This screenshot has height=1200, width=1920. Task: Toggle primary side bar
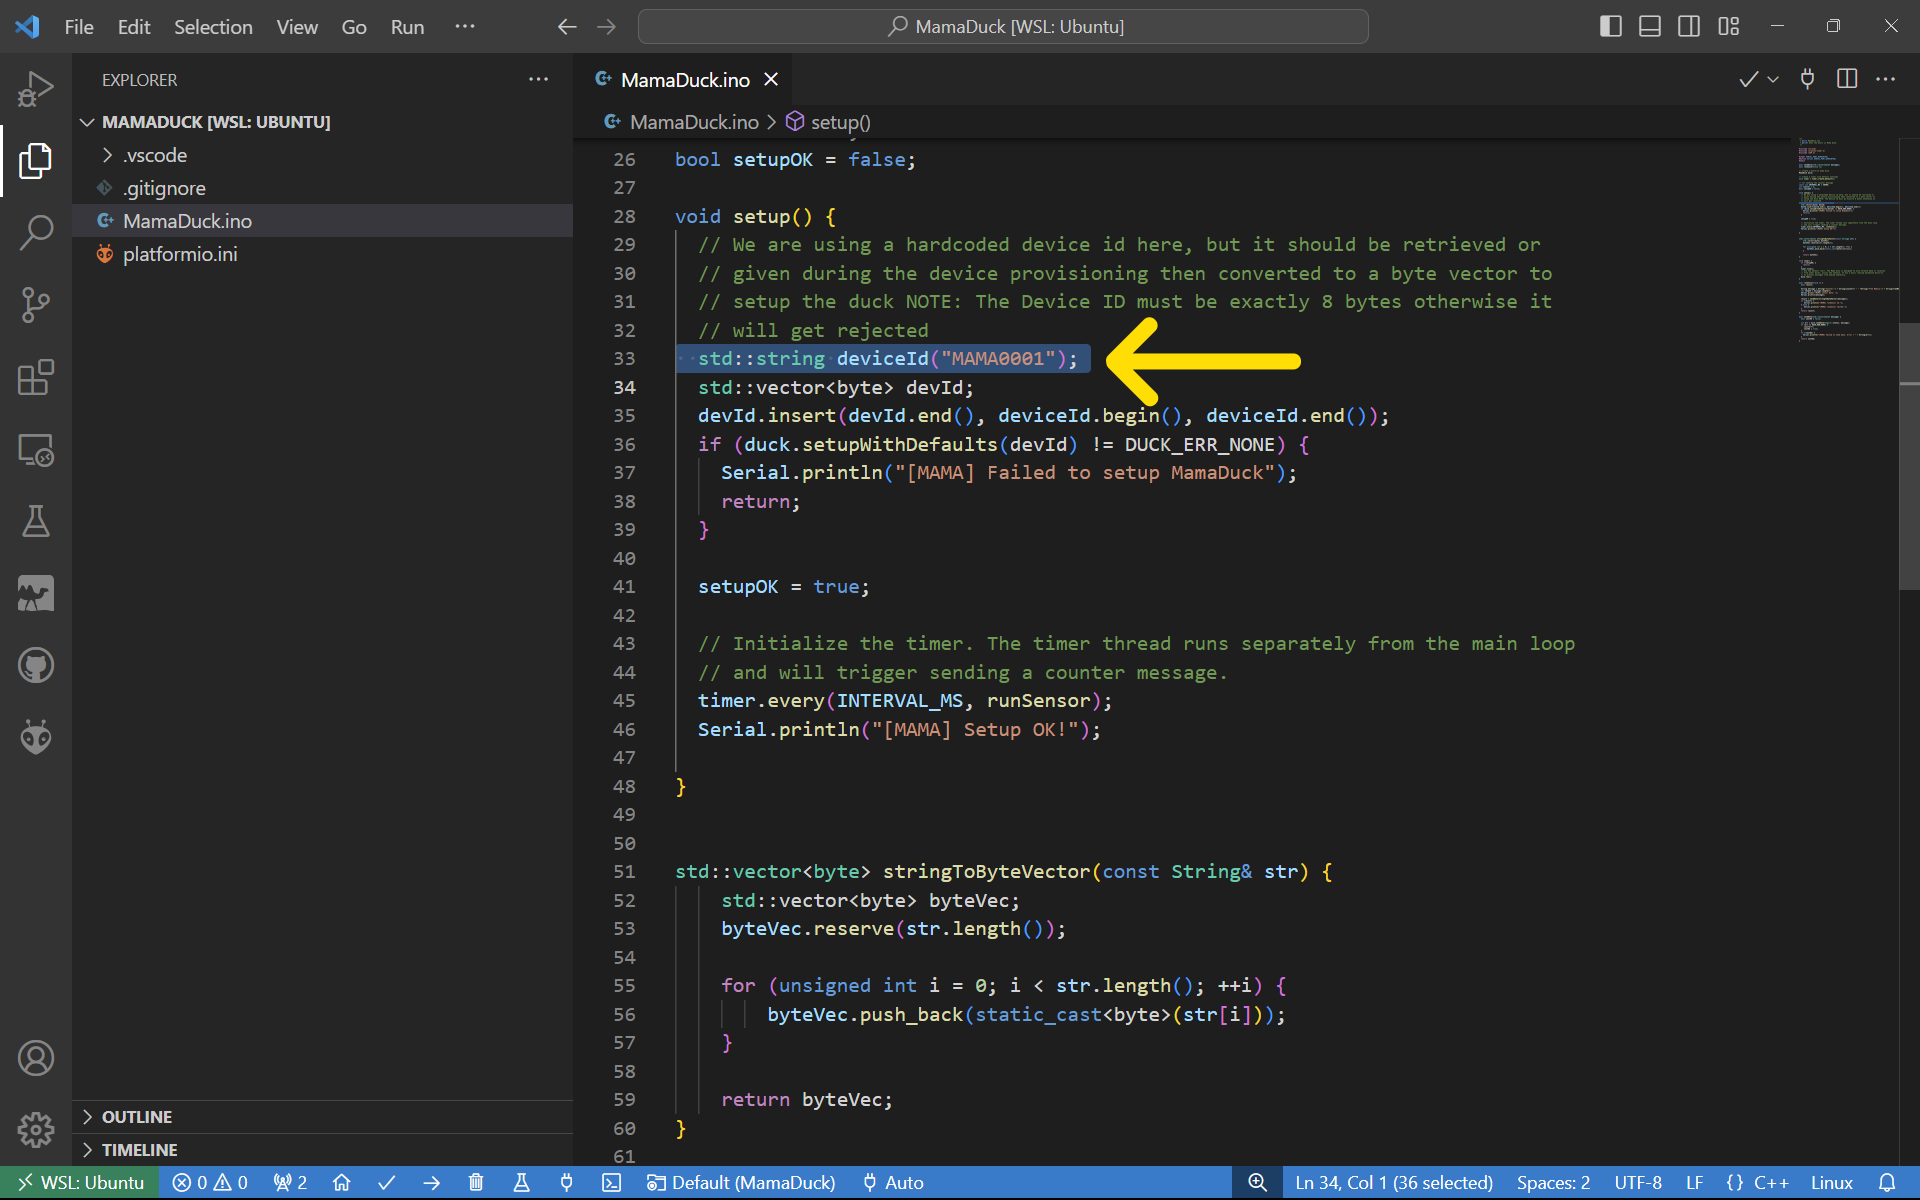point(1611,27)
